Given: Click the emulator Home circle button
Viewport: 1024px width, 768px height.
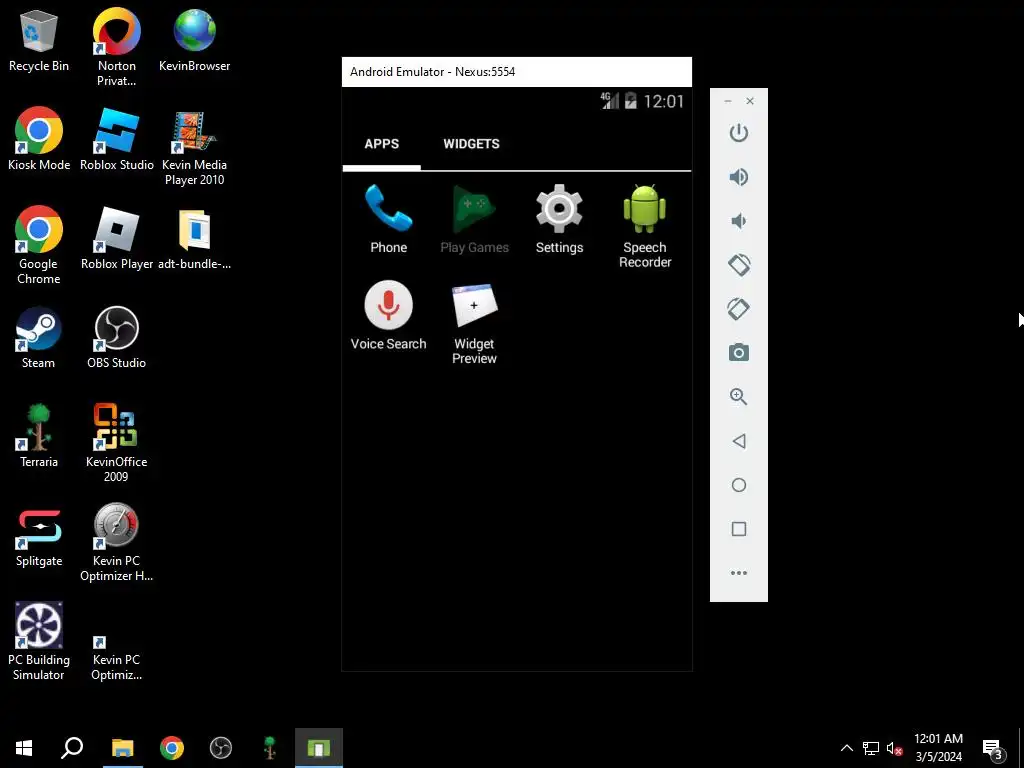Looking at the screenshot, I should point(739,485).
